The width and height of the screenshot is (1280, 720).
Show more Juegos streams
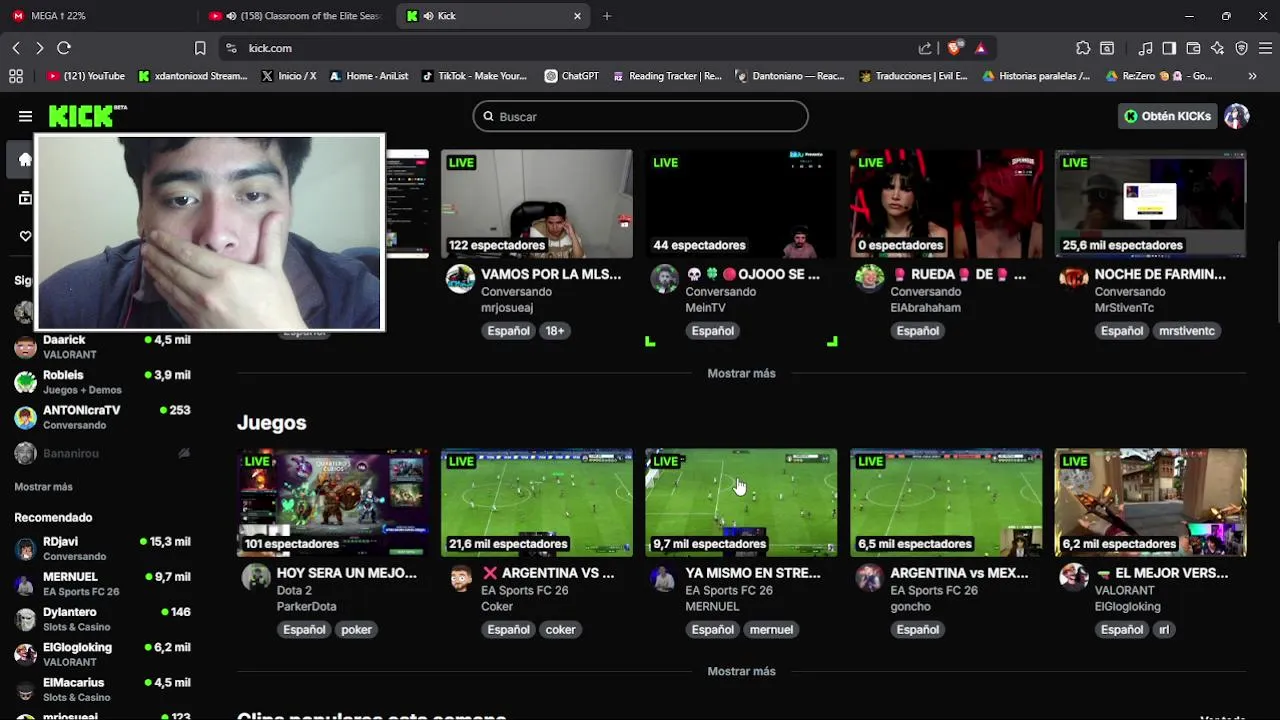[741, 671]
